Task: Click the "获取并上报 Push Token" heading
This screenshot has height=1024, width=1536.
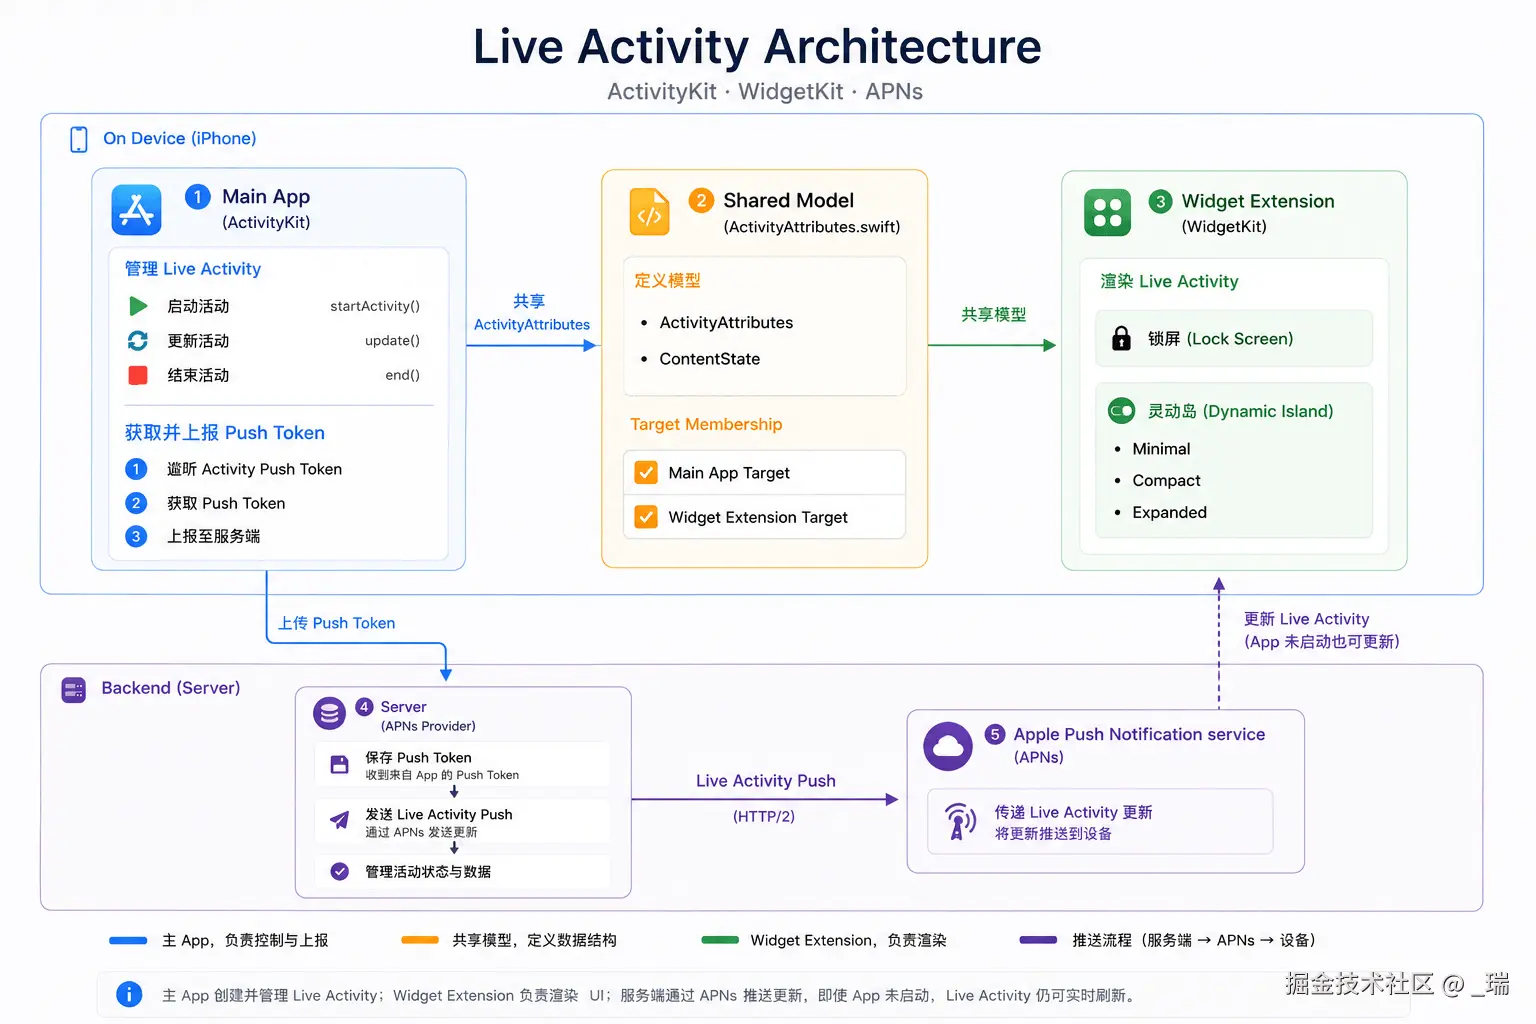Action: click(225, 433)
